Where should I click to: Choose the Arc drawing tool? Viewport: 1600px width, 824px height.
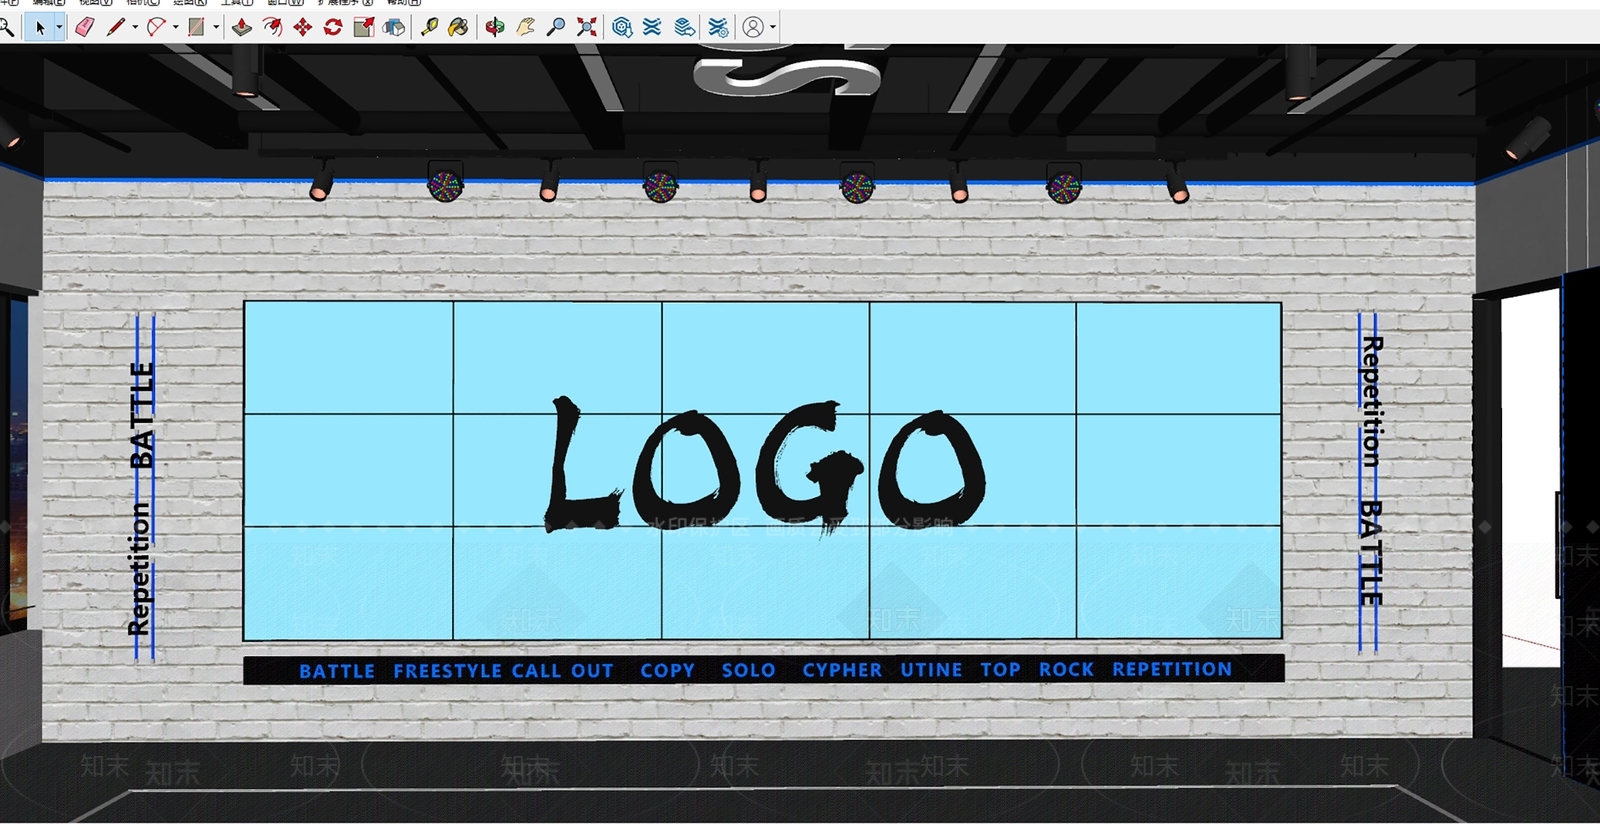(x=156, y=27)
